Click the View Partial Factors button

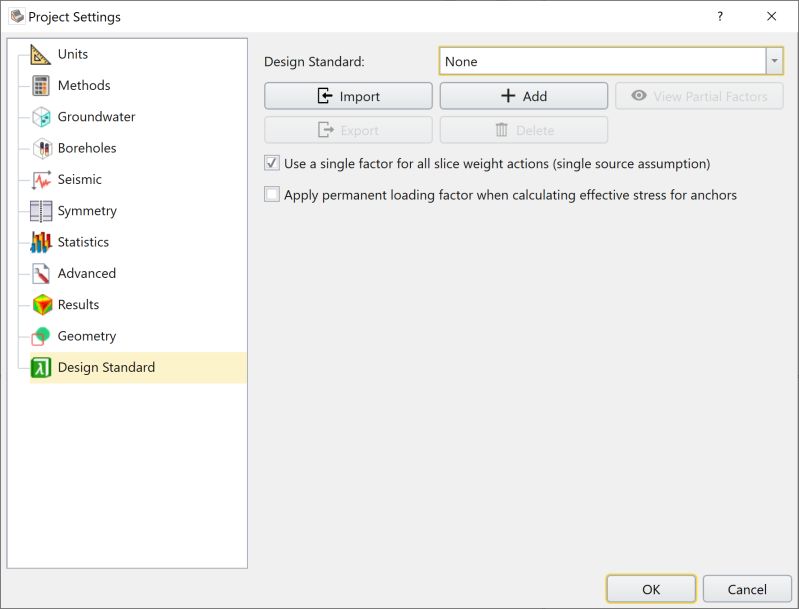click(699, 96)
